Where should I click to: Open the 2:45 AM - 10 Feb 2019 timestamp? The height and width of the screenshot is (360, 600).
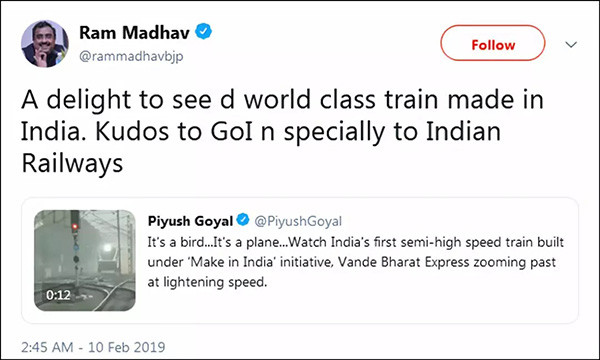(93, 347)
